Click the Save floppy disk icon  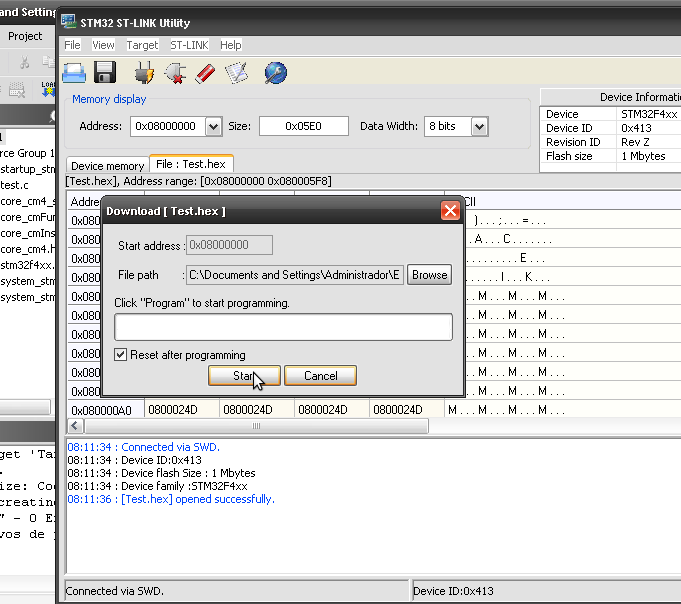[105, 72]
